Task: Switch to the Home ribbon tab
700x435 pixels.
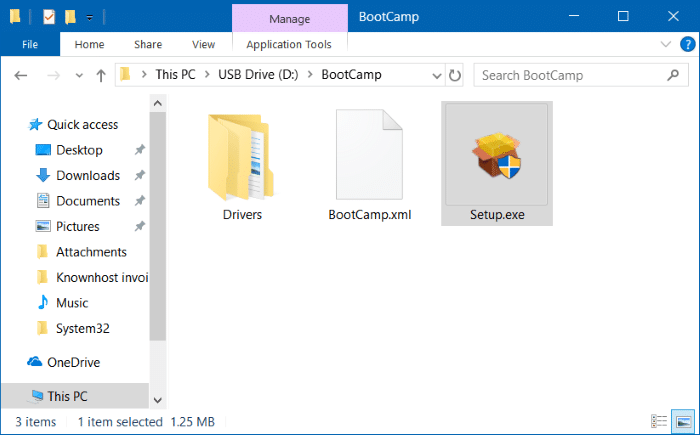Action: pyautogui.click(x=89, y=44)
